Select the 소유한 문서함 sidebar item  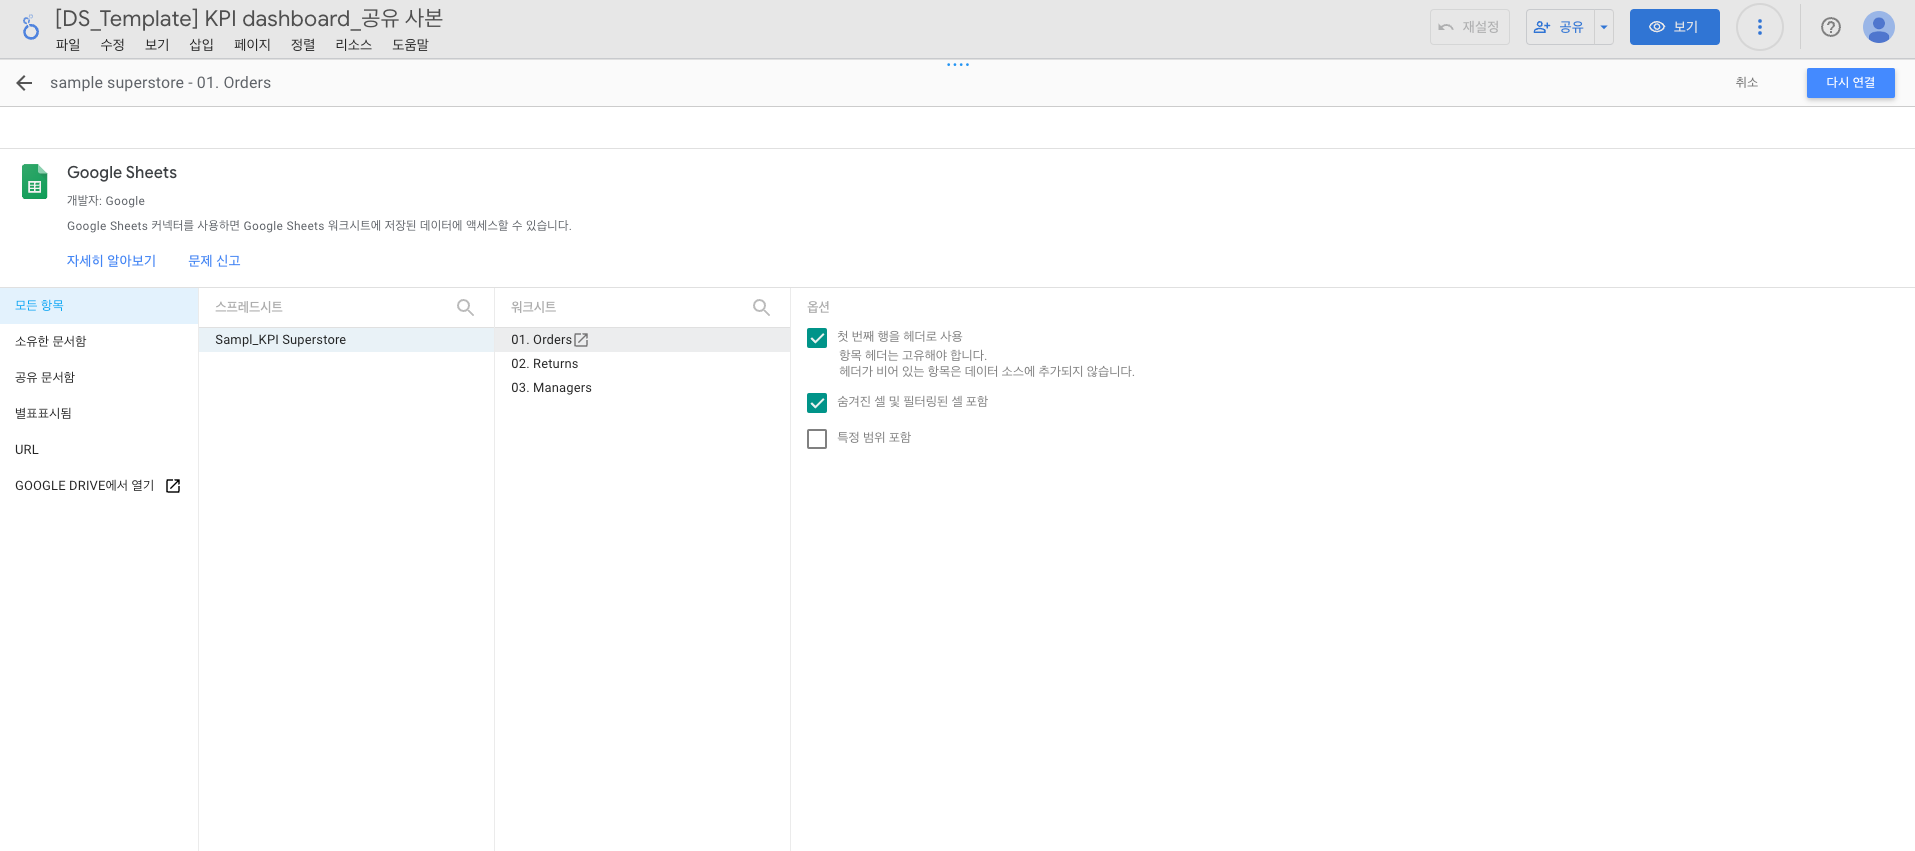(99, 342)
